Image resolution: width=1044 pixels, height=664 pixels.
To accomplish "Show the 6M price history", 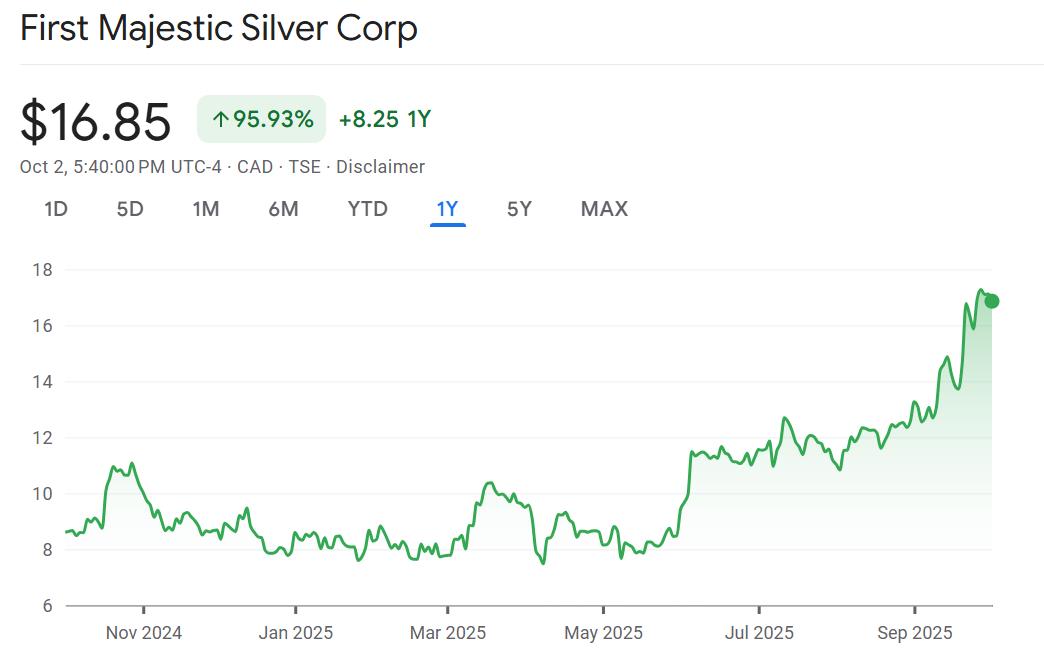I will (x=283, y=209).
